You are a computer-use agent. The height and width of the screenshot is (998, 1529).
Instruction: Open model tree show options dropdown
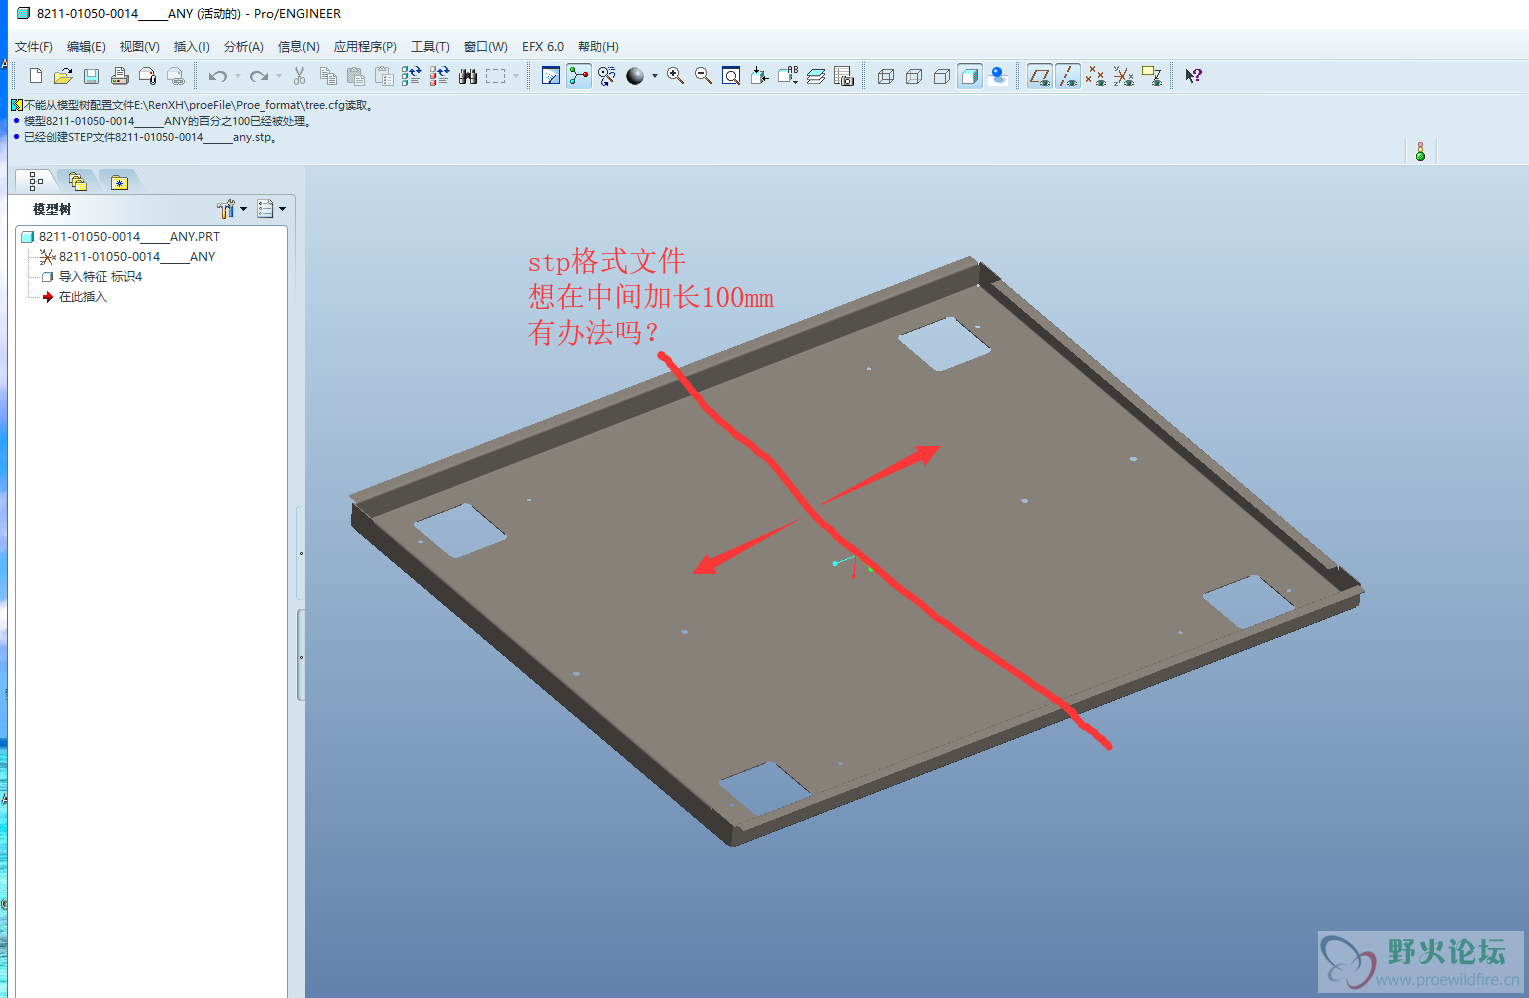pyautogui.click(x=272, y=209)
